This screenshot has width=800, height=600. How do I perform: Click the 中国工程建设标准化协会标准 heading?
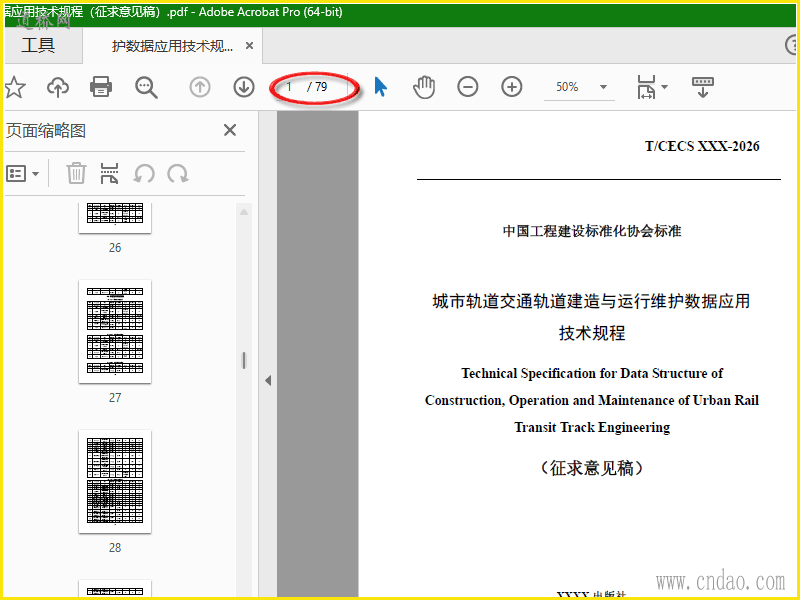coord(592,231)
